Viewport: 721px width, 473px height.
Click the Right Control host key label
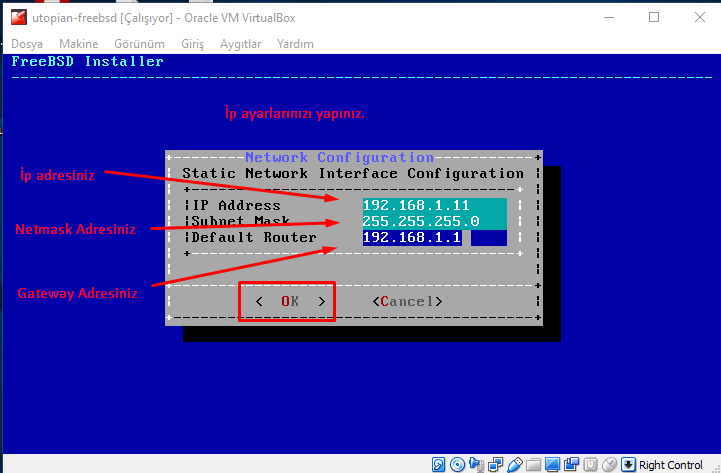pyautogui.click(x=670, y=465)
